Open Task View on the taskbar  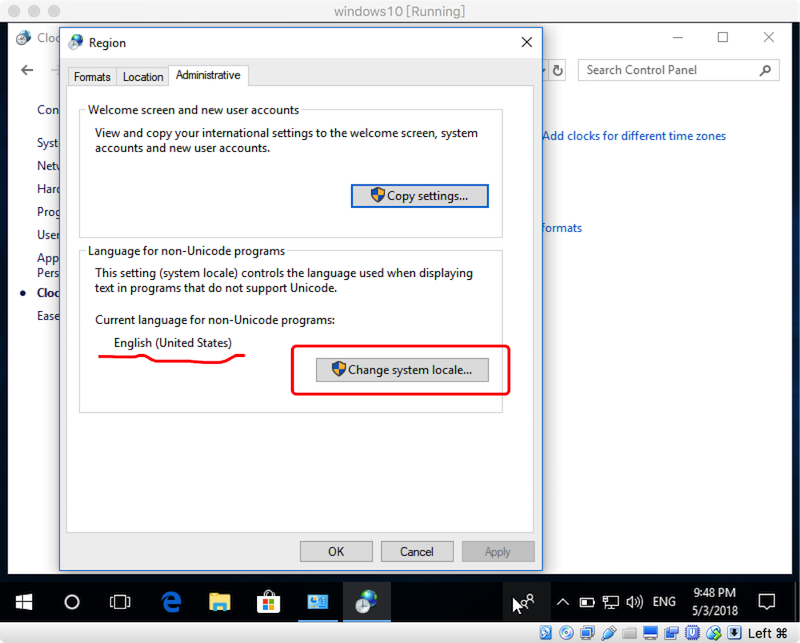[120, 602]
